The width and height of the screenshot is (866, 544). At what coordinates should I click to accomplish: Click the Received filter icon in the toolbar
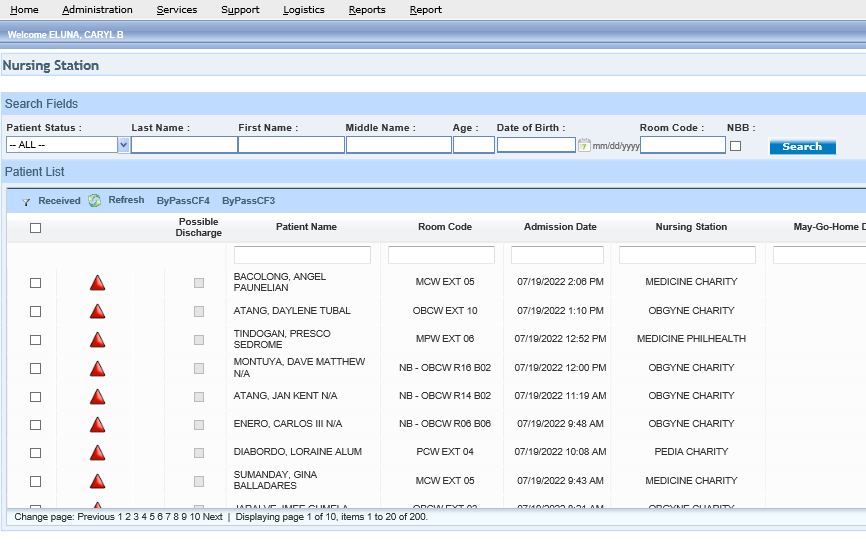click(26, 201)
